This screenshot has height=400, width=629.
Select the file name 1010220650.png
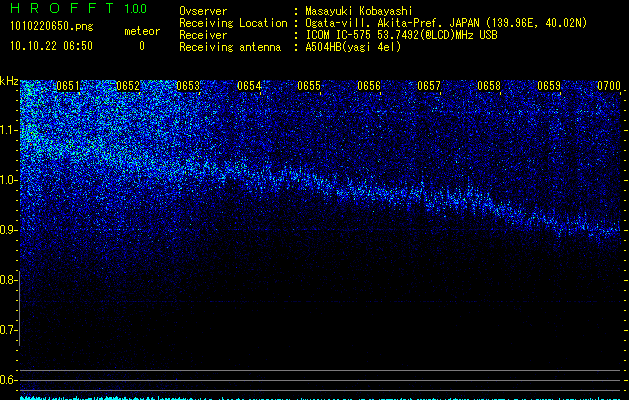coord(52,27)
